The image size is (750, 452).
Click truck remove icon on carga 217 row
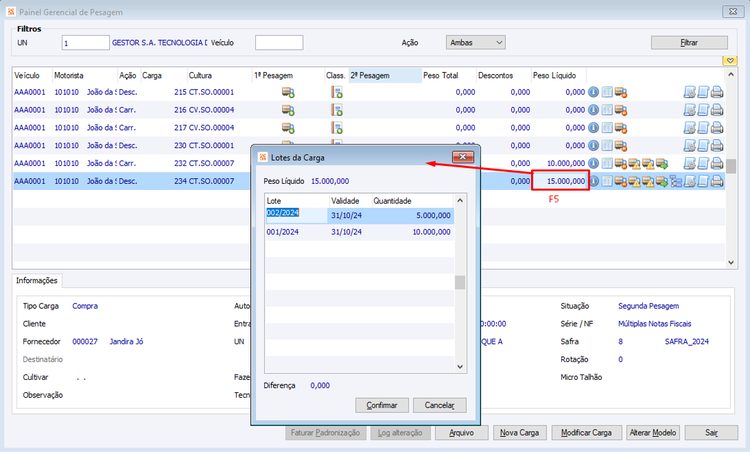click(x=621, y=128)
